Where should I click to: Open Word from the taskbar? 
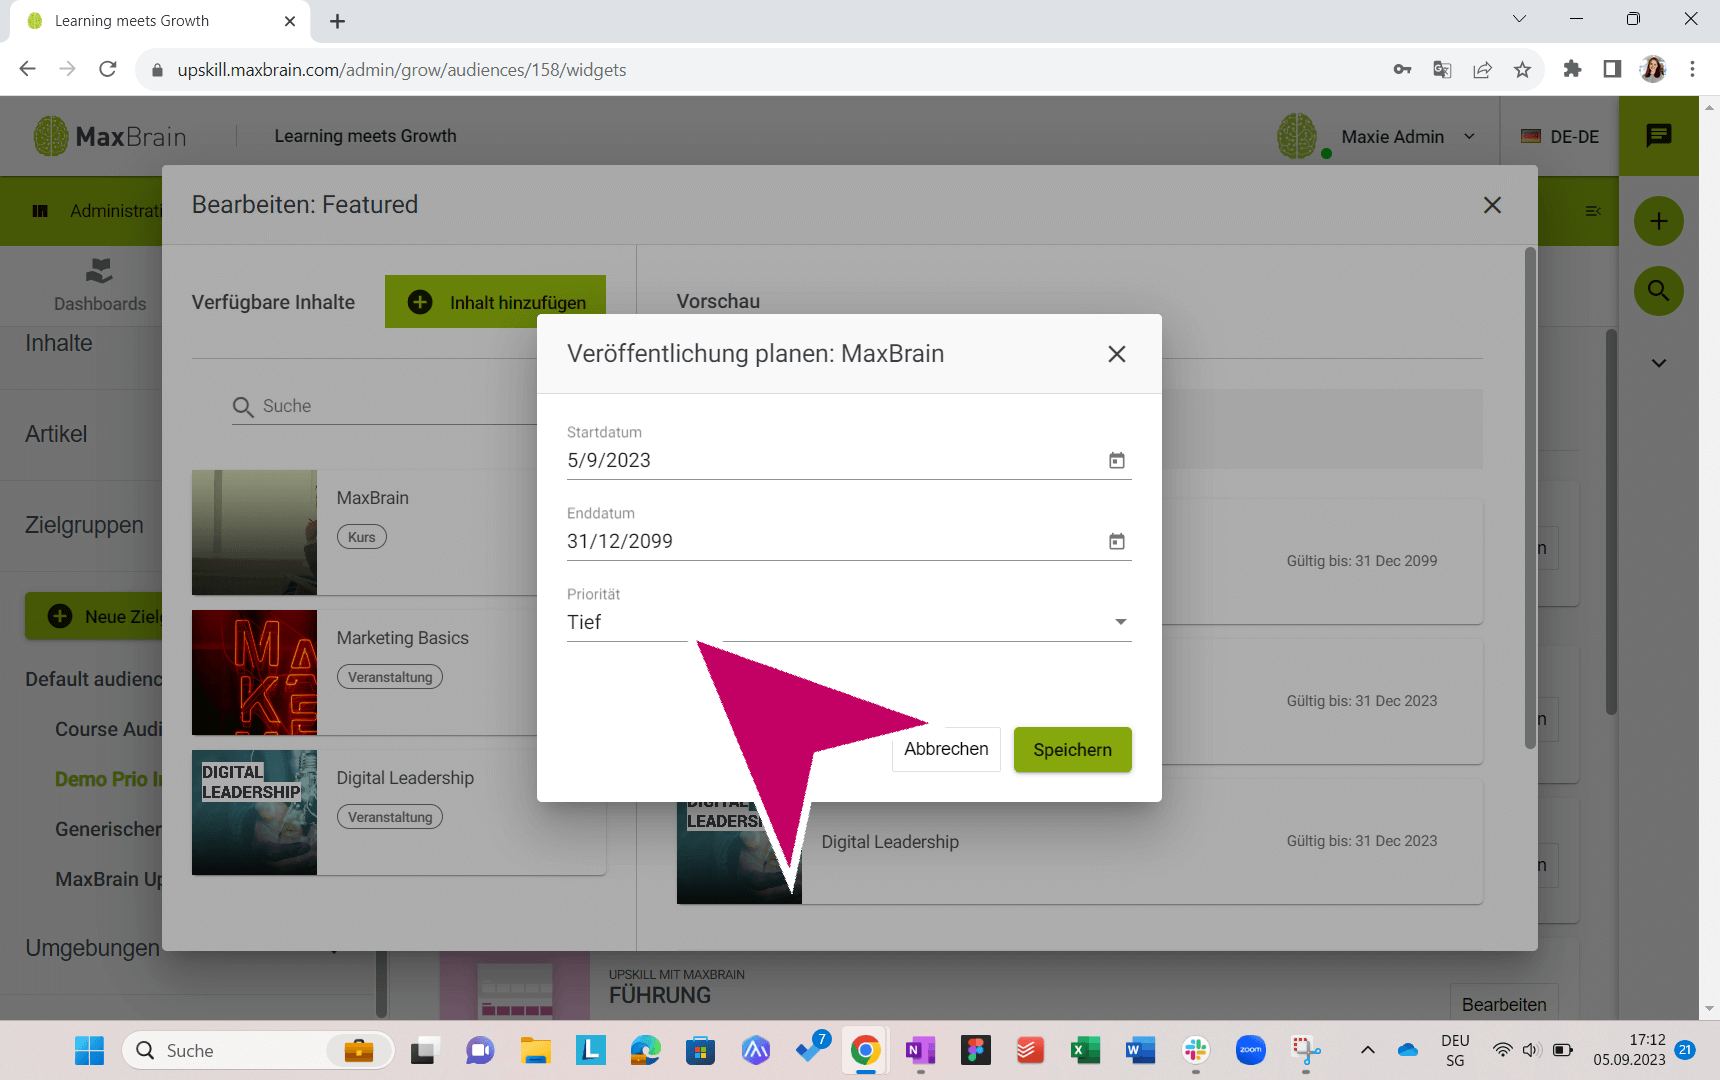[1140, 1050]
